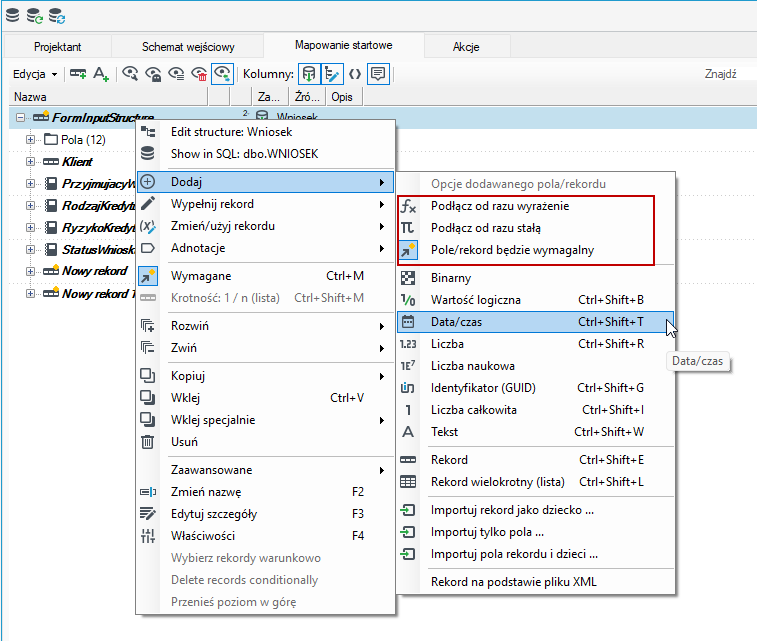This screenshot has width=757, height=641.
Task: Toggle the highlighted eye filter toolbar button
Action: click(223, 74)
